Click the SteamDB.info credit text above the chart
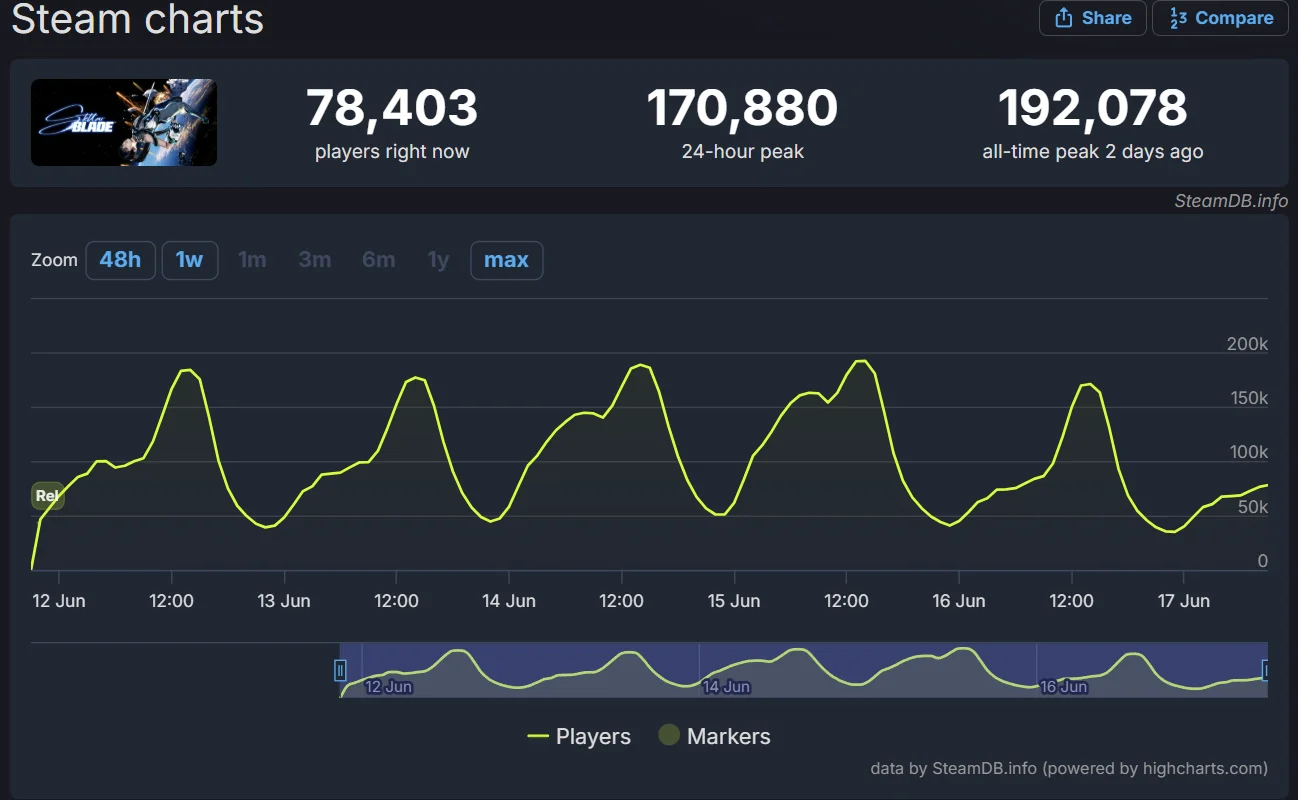Image resolution: width=1298 pixels, height=800 pixels. [1231, 201]
